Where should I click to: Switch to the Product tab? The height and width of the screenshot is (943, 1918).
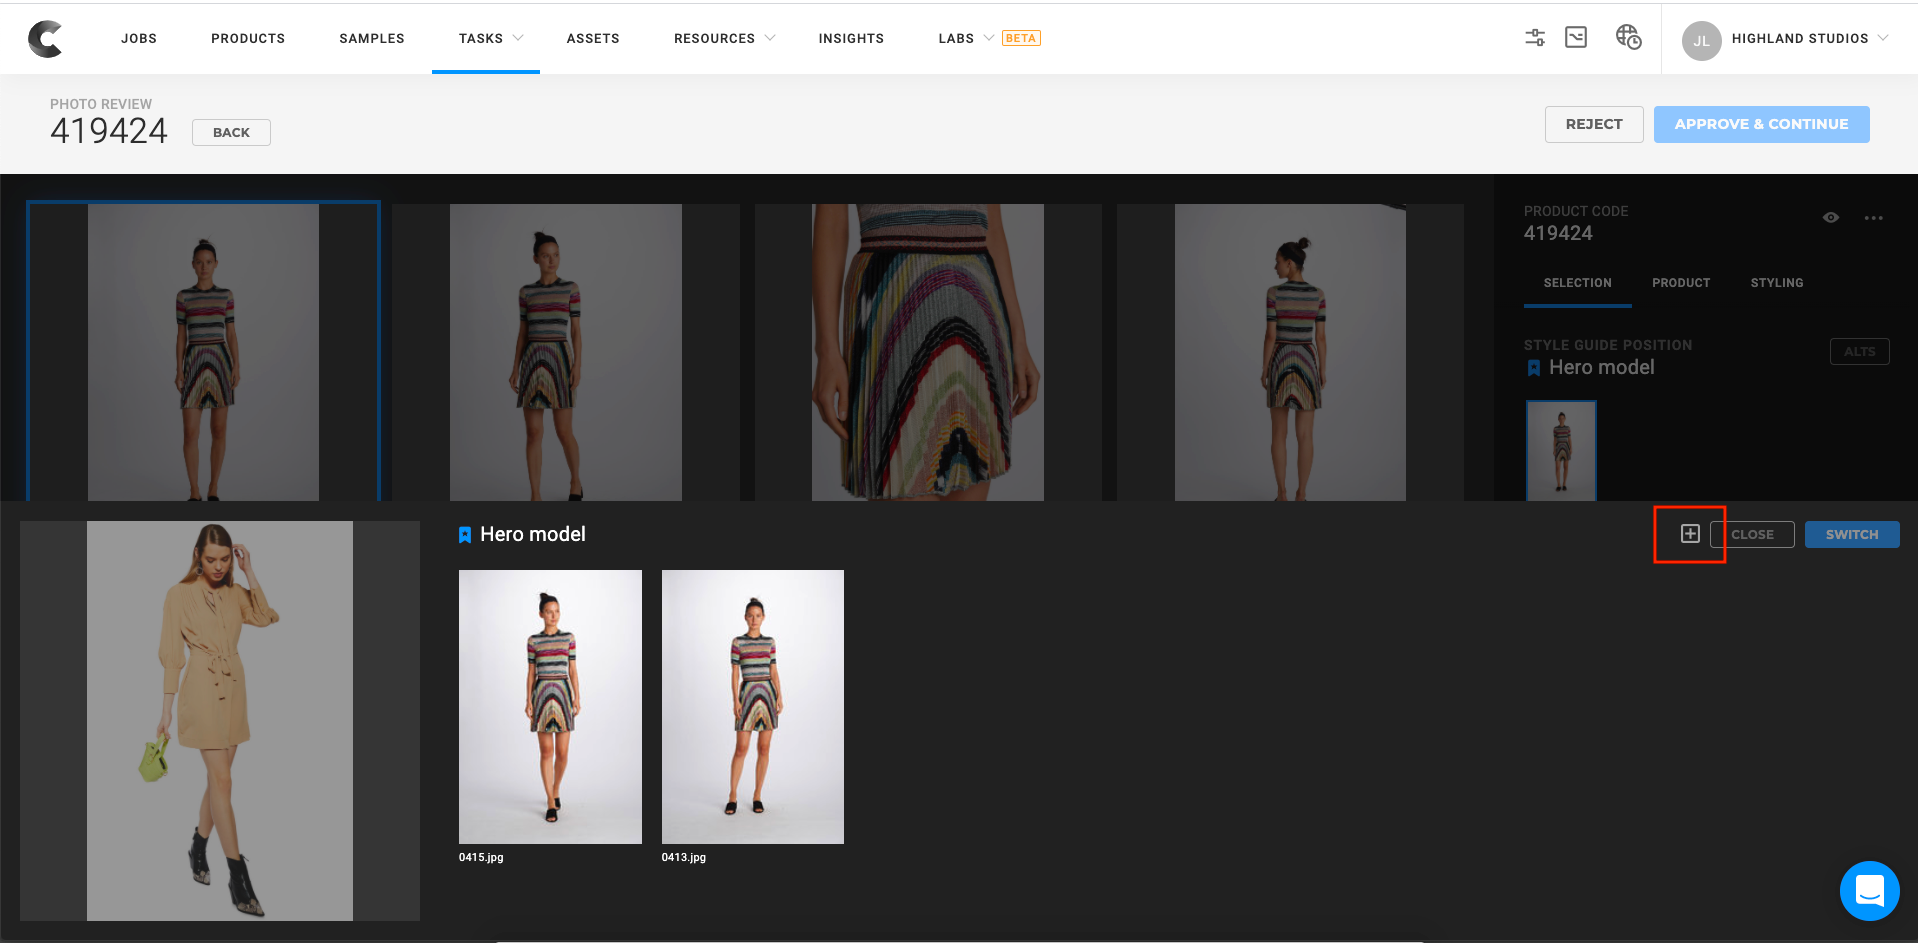[x=1680, y=283]
